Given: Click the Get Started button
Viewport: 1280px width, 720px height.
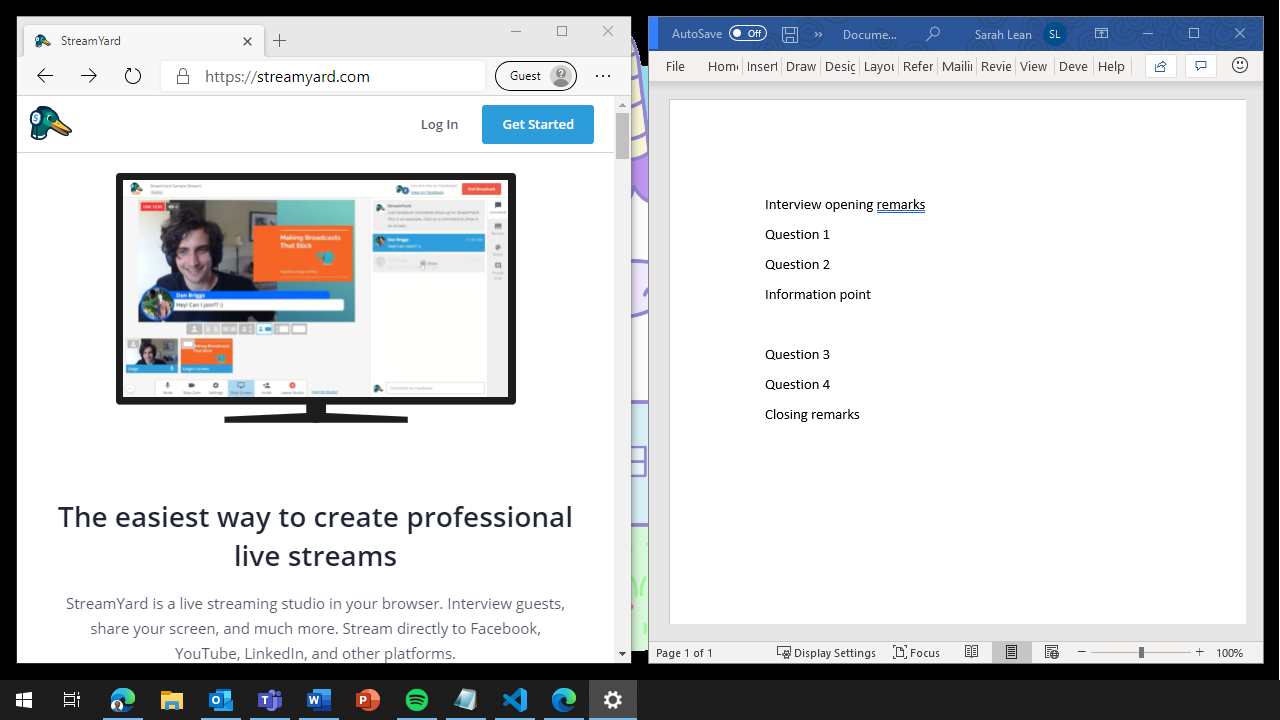Looking at the screenshot, I should coord(538,124).
